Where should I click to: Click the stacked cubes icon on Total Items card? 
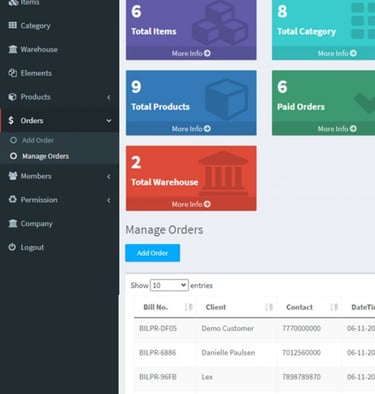pyautogui.click(x=220, y=23)
